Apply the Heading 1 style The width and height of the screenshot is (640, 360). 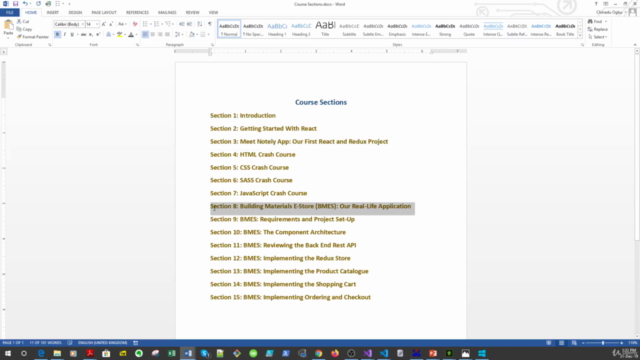click(277, 29)
